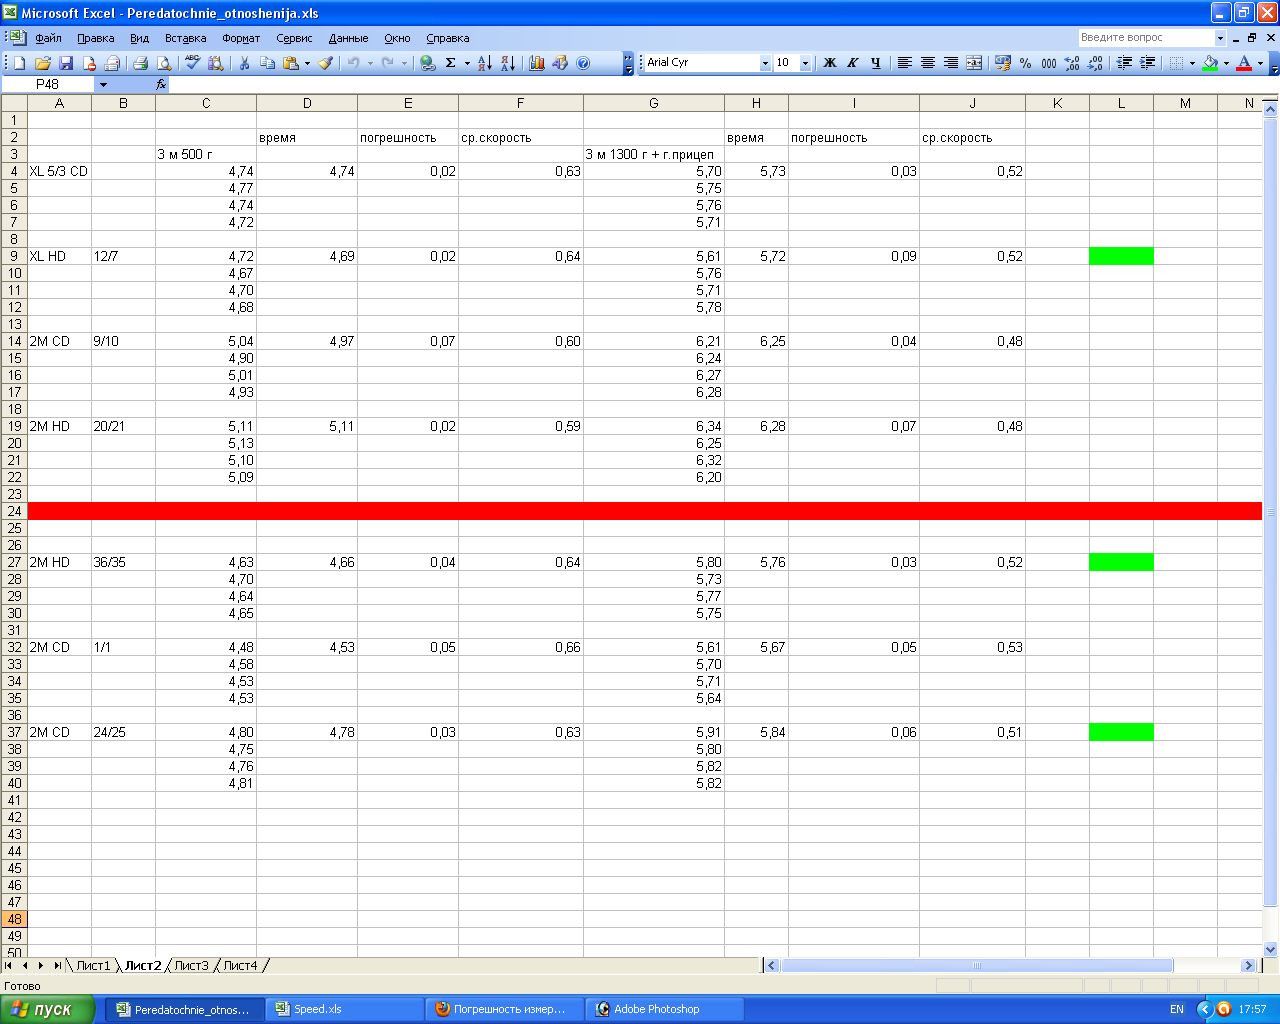Apply AutoSum with the sigma icon

[x=451, y=63]
